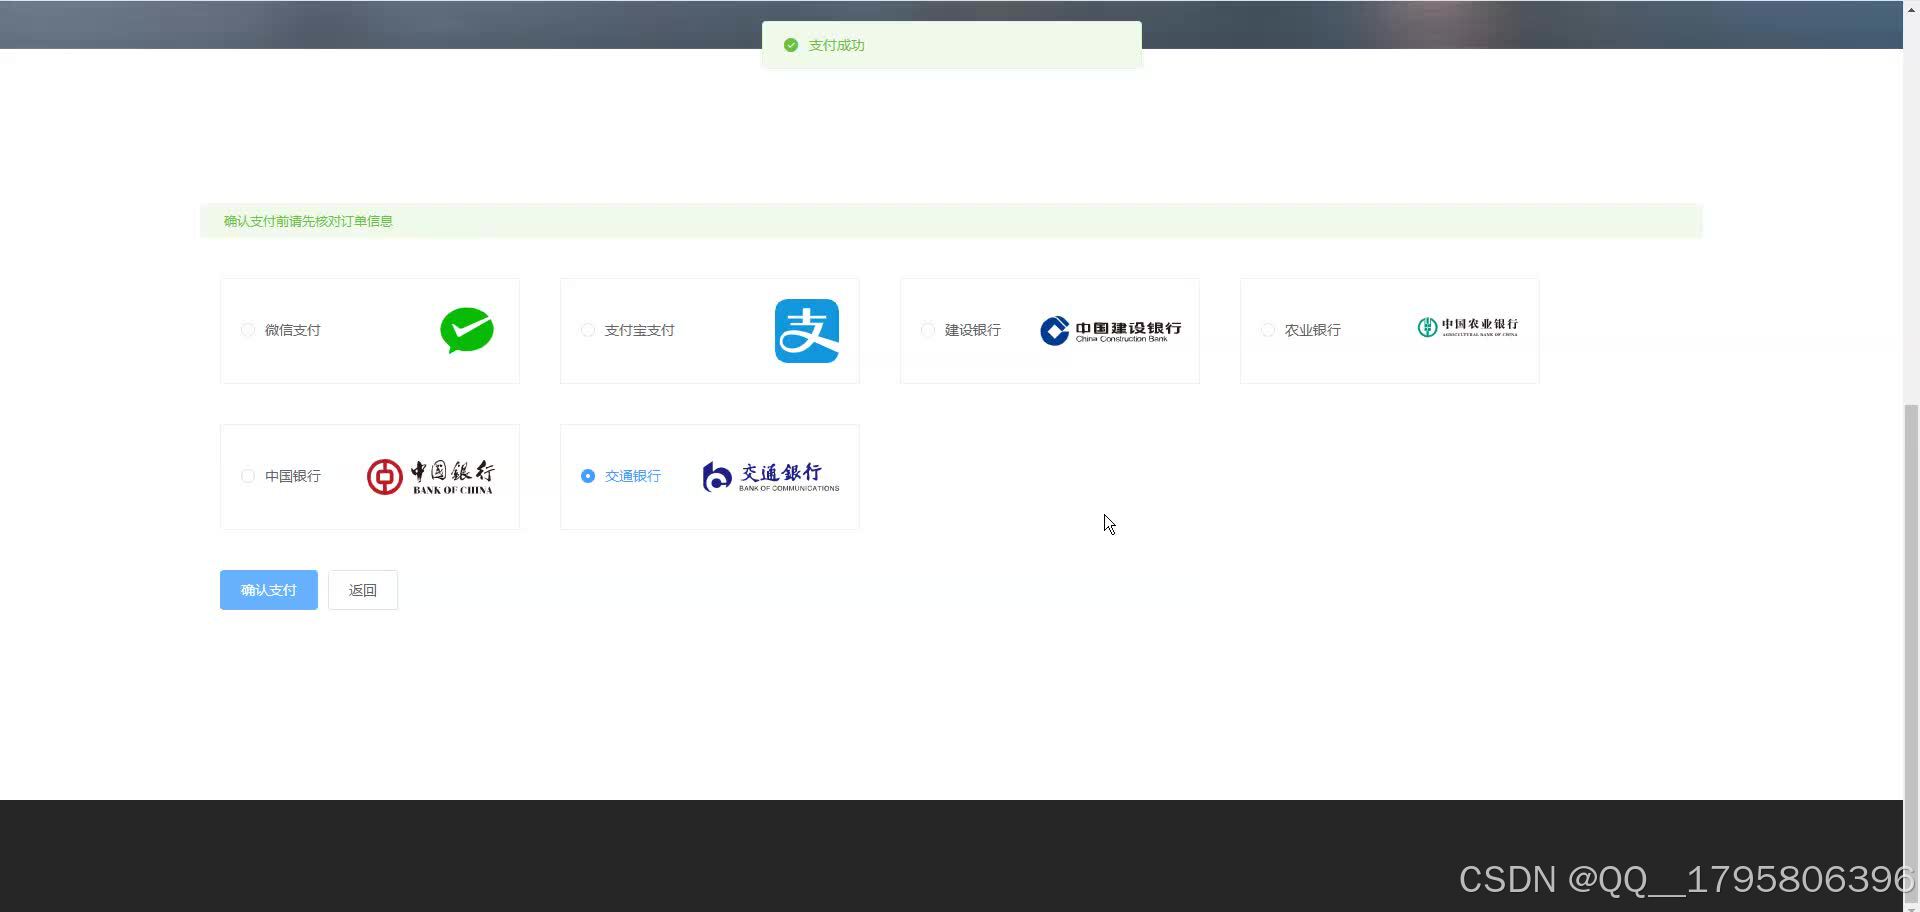Select the 农业银行 radio button
The height and width of the screenshot is (912, 1920).
coord(1267,330)
